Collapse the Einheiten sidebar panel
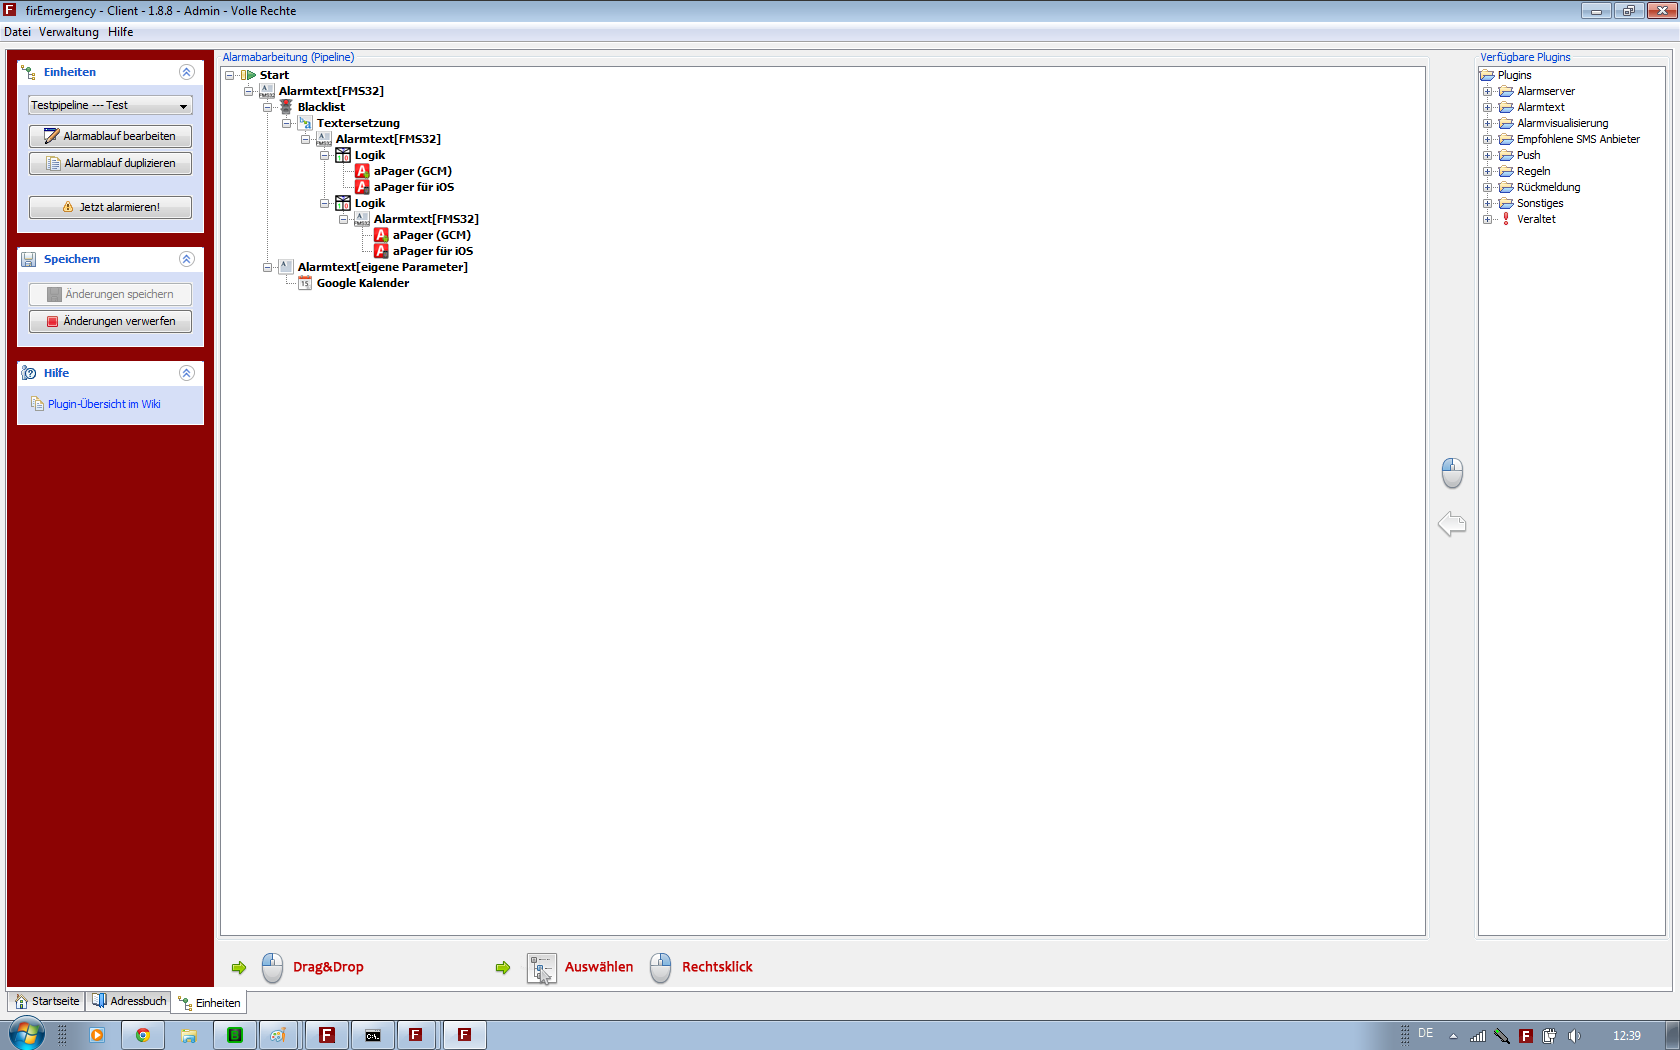 [x=186, y=72]
